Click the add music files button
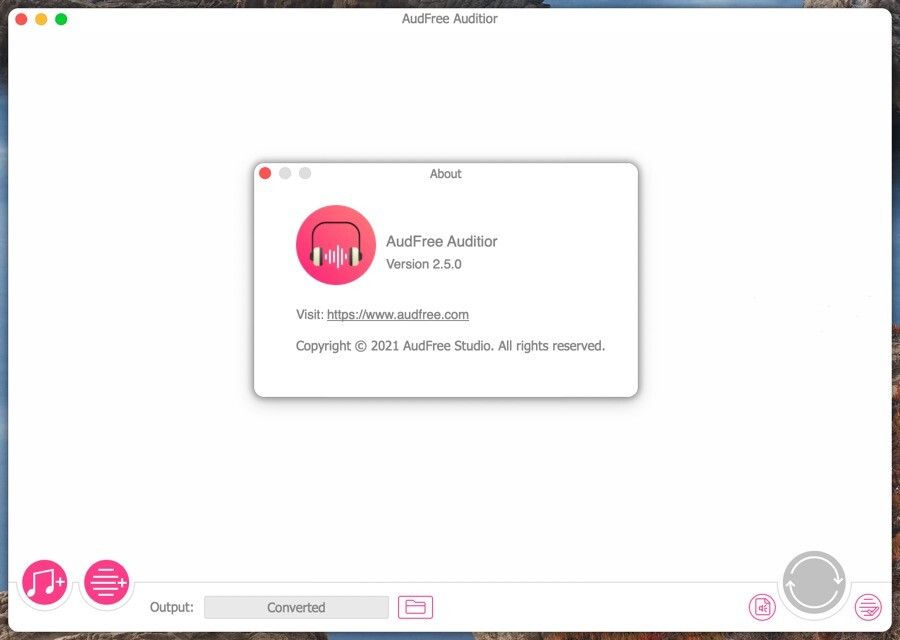 tap(45, 582)
